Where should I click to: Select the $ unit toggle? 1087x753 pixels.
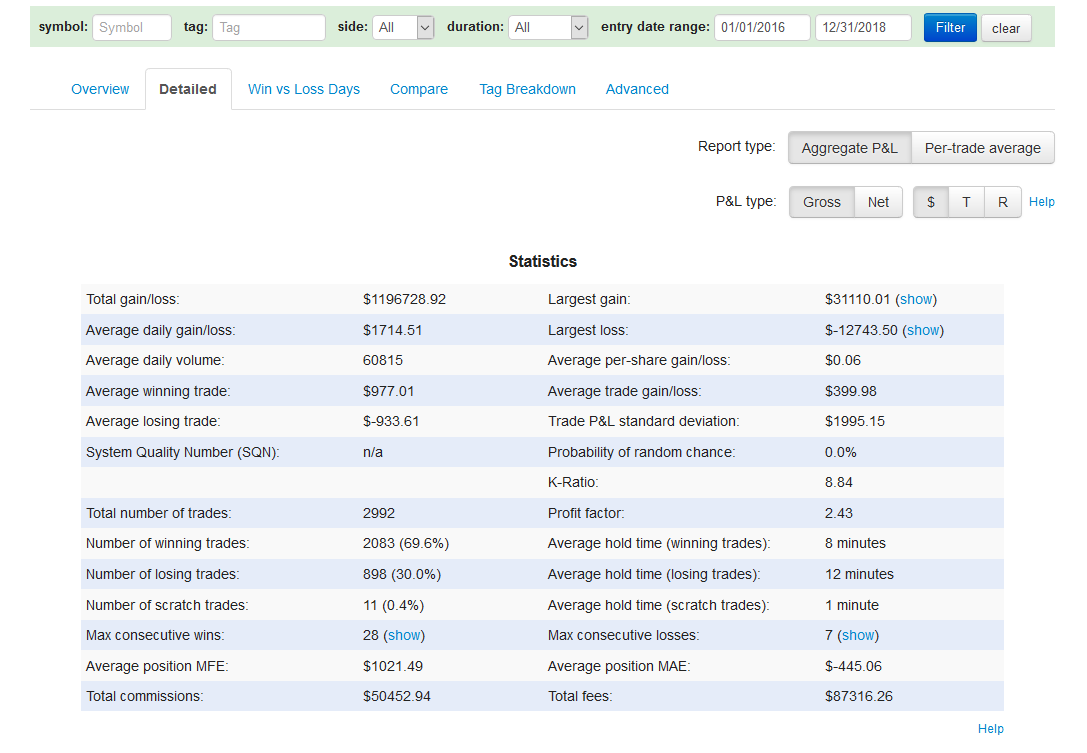[x=931, y=202]
